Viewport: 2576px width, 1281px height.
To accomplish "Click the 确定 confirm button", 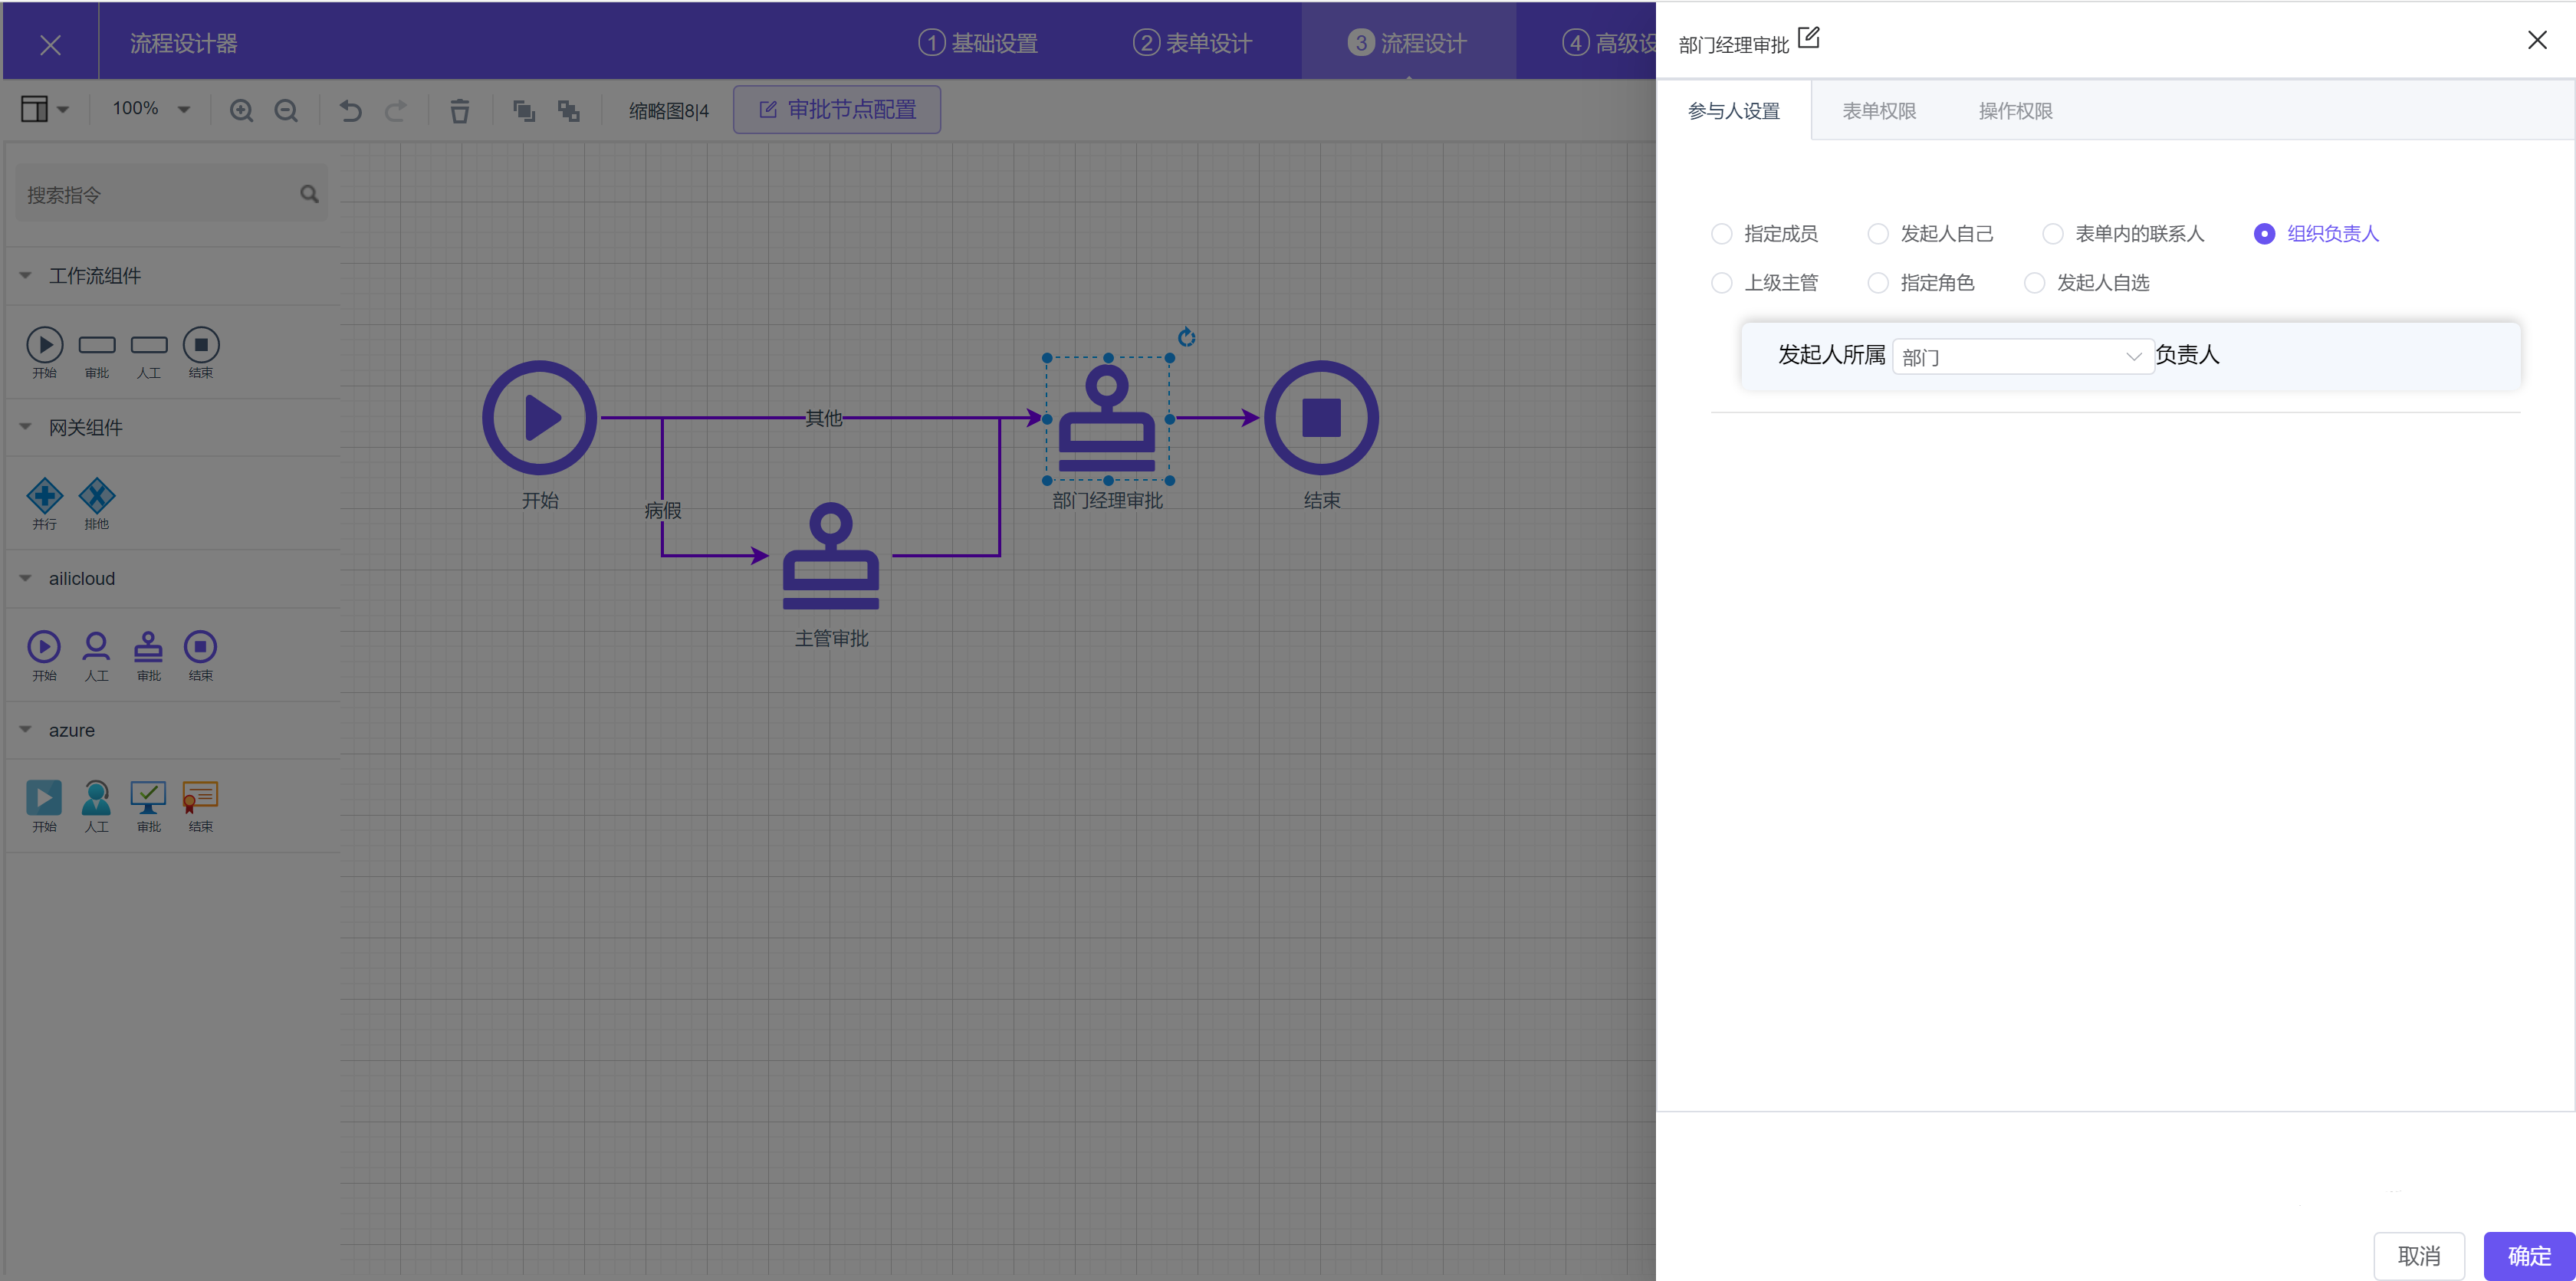I will tap(2528, 1255).
